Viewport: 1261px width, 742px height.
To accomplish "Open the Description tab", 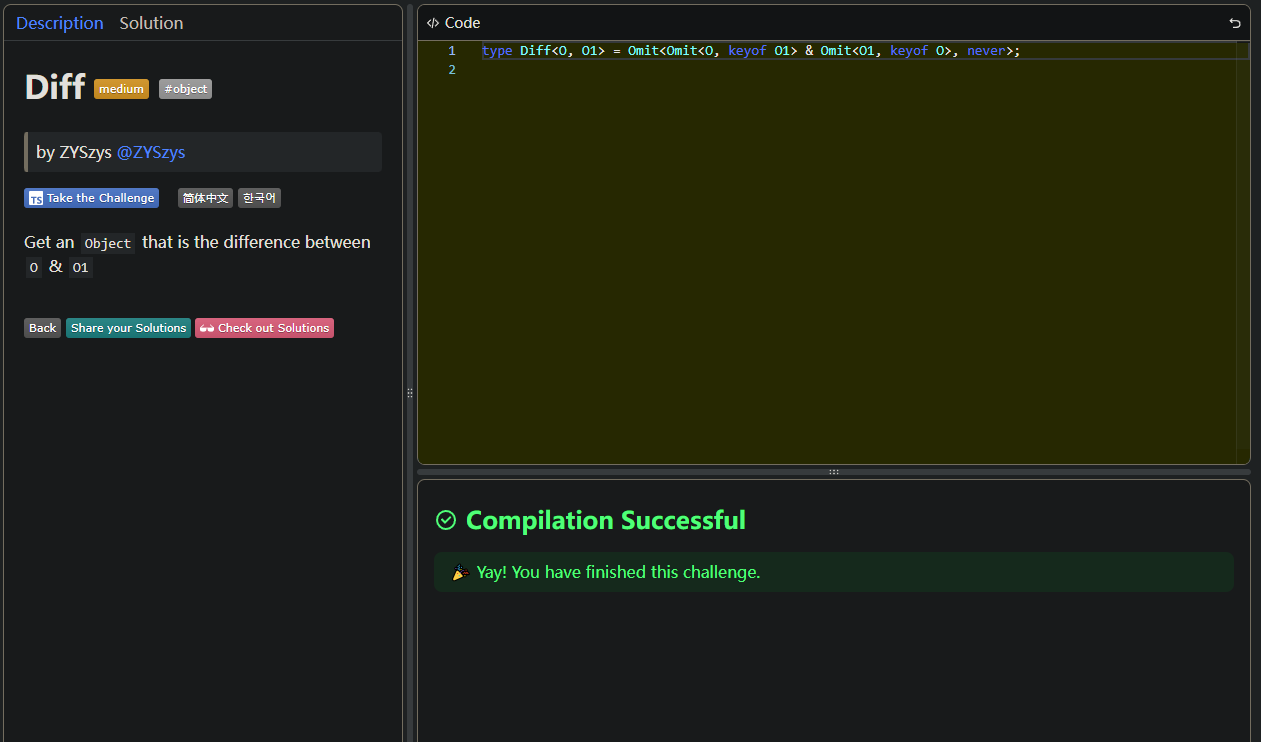I will pyautogui.click(x=59, y=23).
